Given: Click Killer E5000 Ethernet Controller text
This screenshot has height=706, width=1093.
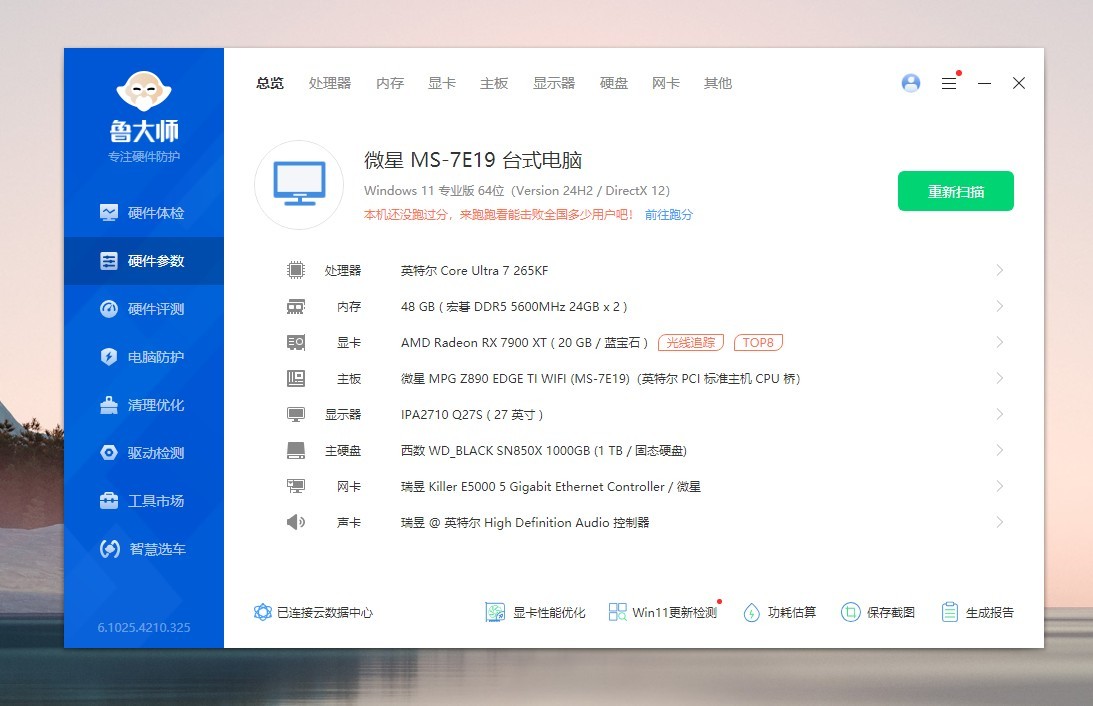Looking at the screenshot, I should [551, 486].
